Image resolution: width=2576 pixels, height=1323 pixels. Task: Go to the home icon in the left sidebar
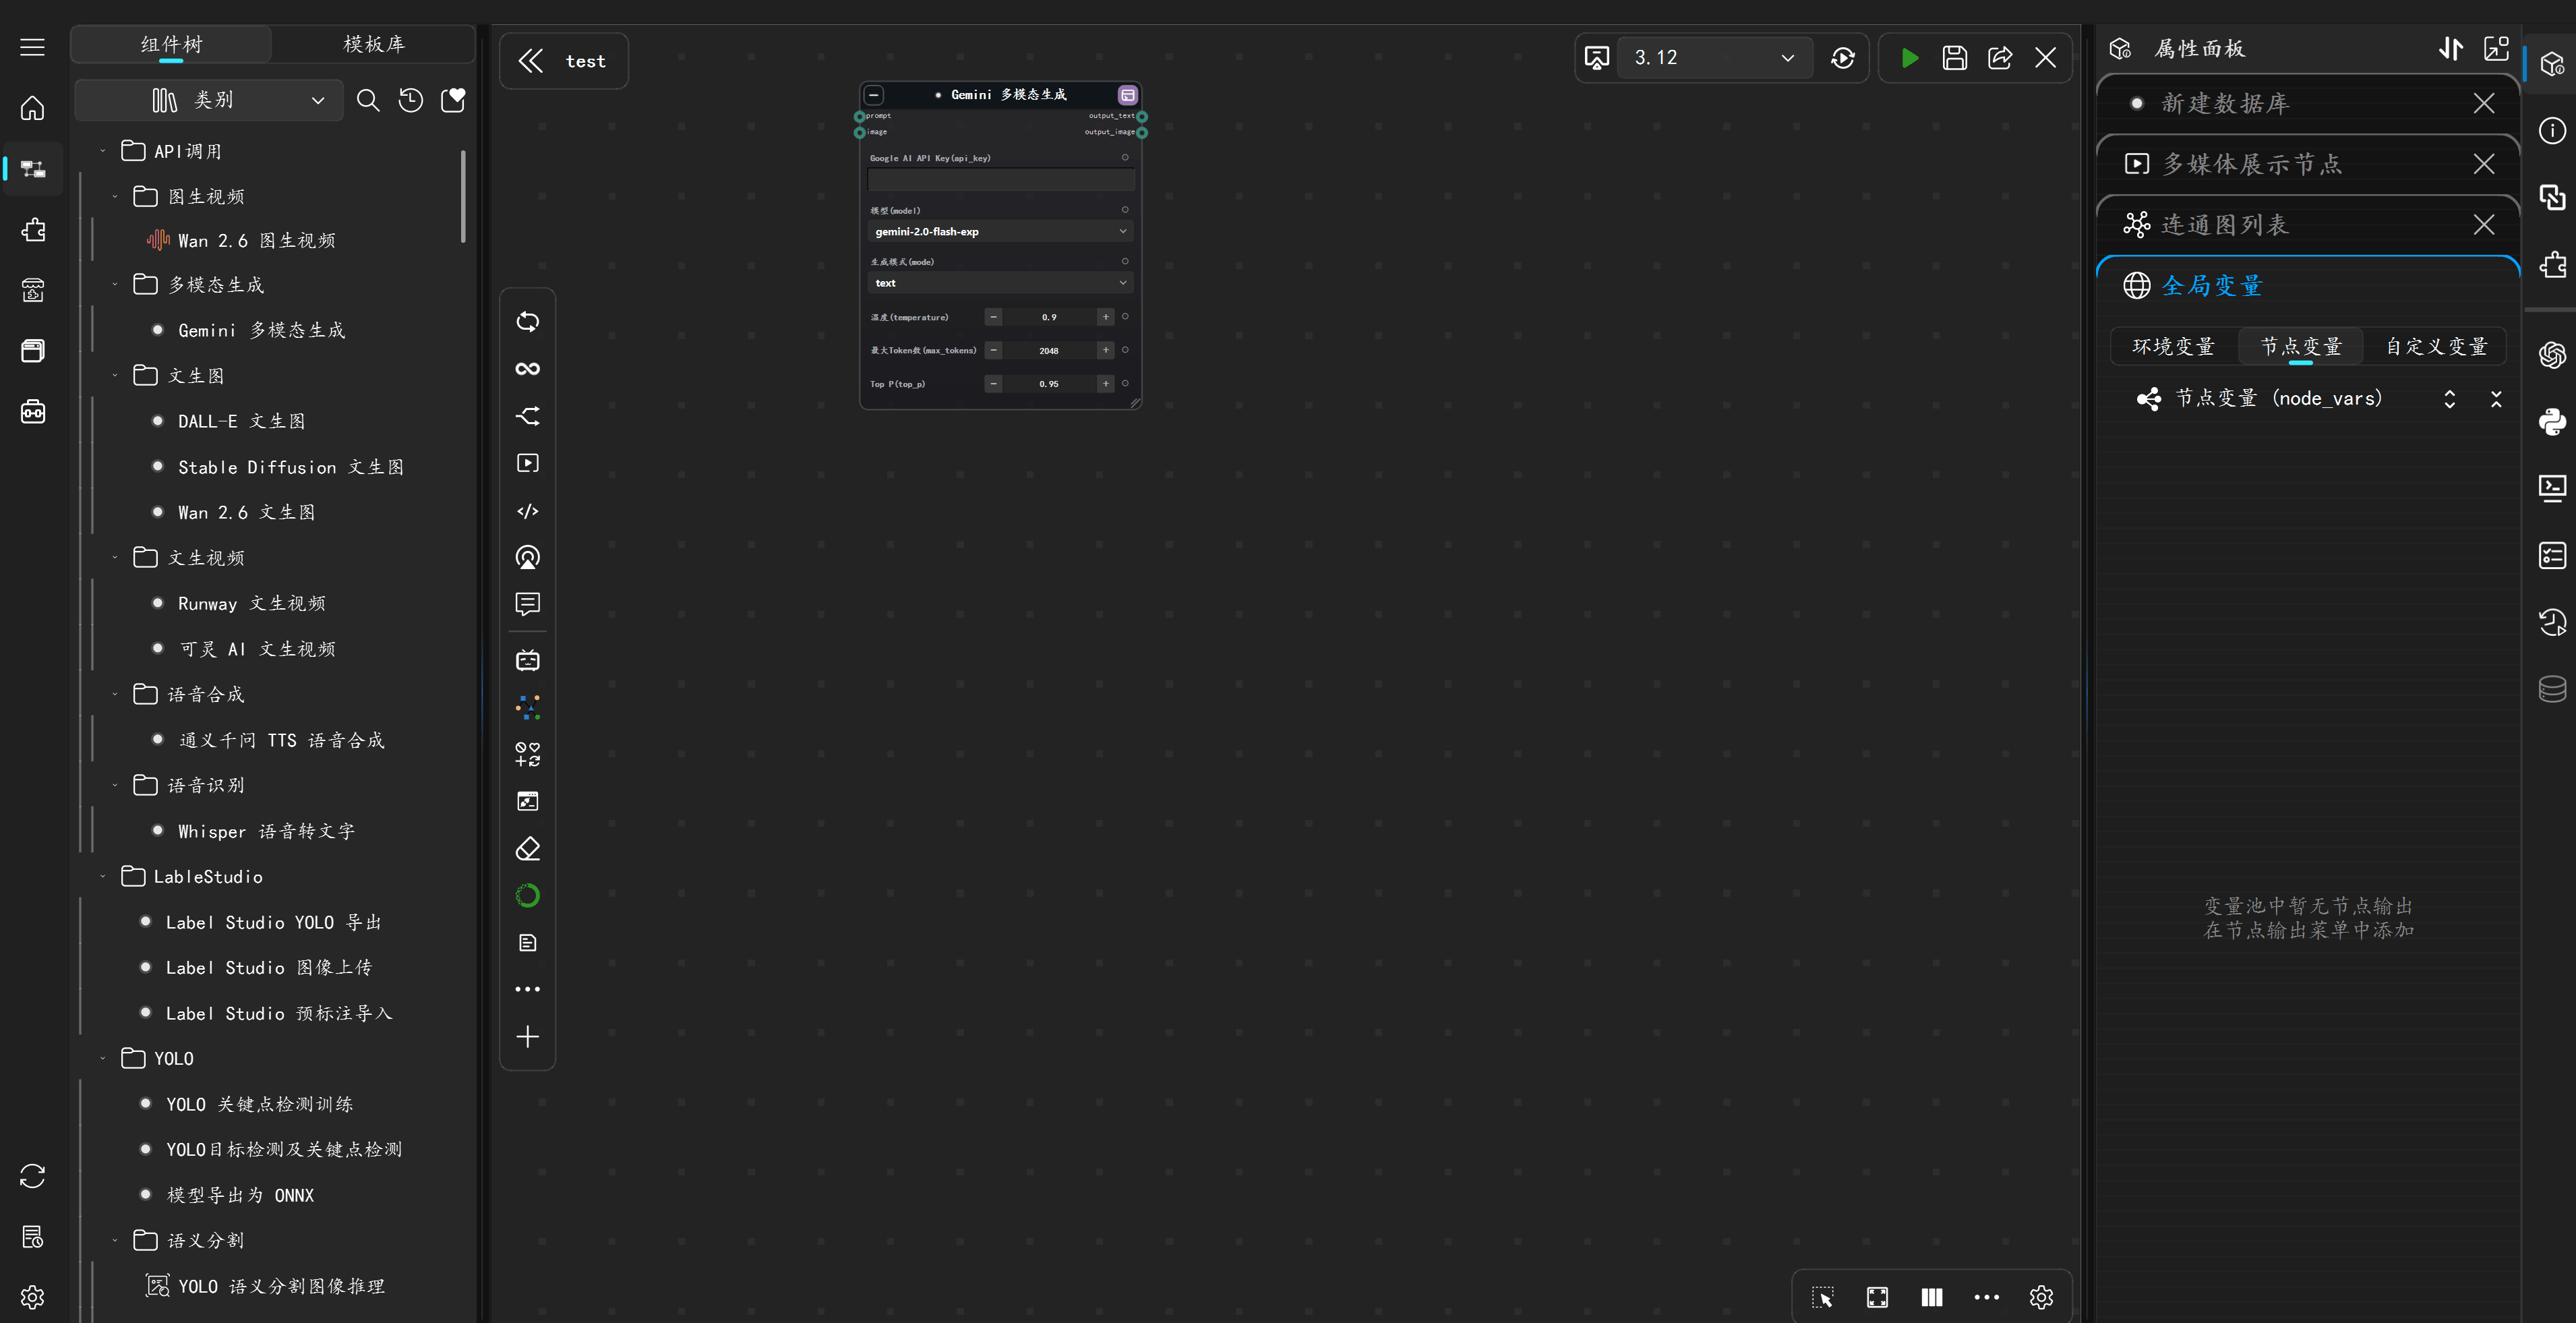click(32, 108)
